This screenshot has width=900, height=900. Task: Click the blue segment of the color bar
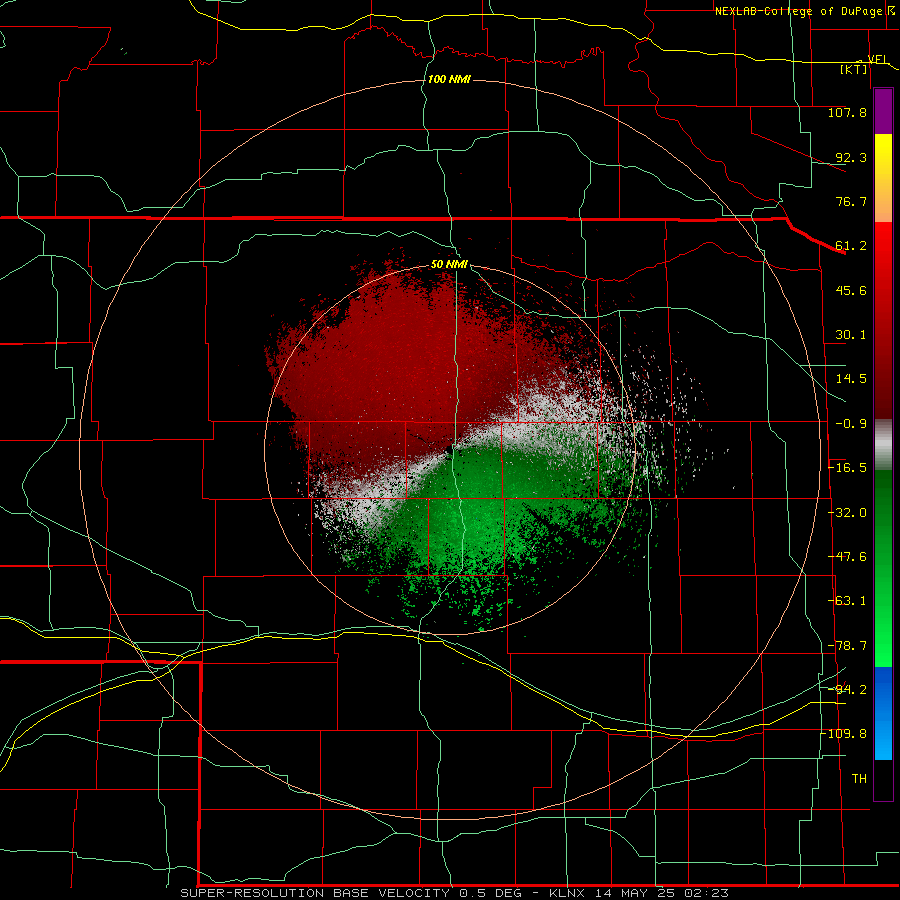(x=883, y=713)
